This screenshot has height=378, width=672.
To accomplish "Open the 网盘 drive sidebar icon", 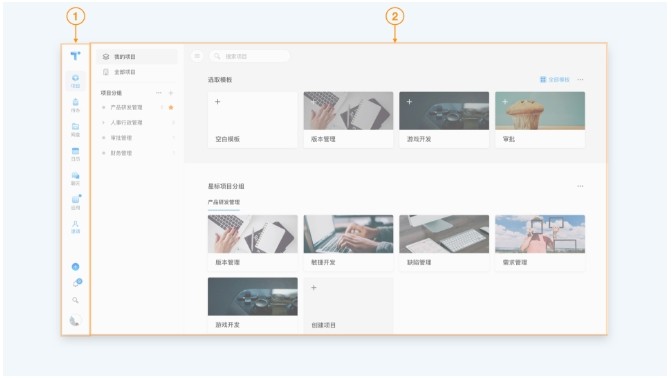I will pos(75,129).
